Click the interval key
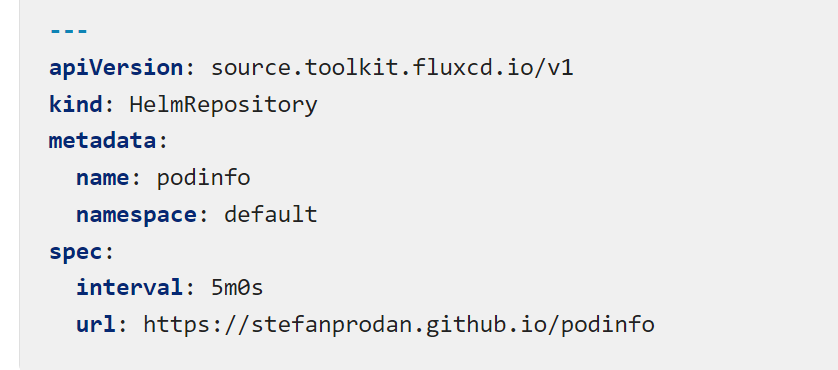This screenshot has height=370, width=838. (x=129, y=288)
